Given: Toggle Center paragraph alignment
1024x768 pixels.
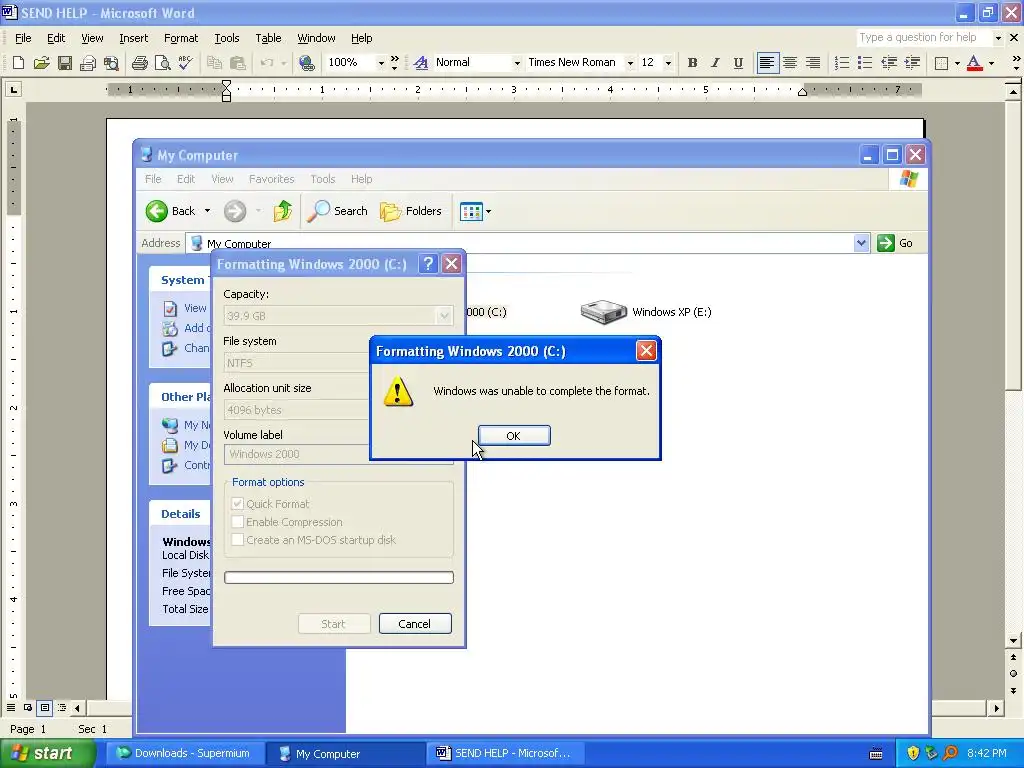Looking at the screenshot, I should [790, 63].
